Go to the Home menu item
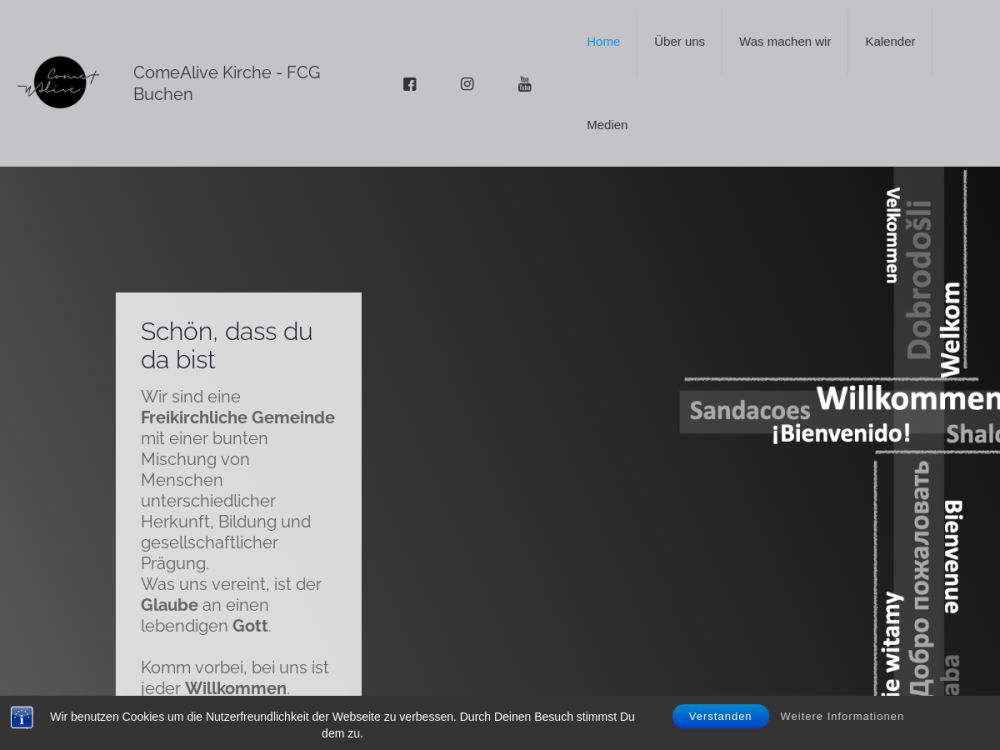The height and width of the screenshot is (750, 1000). 603,42
